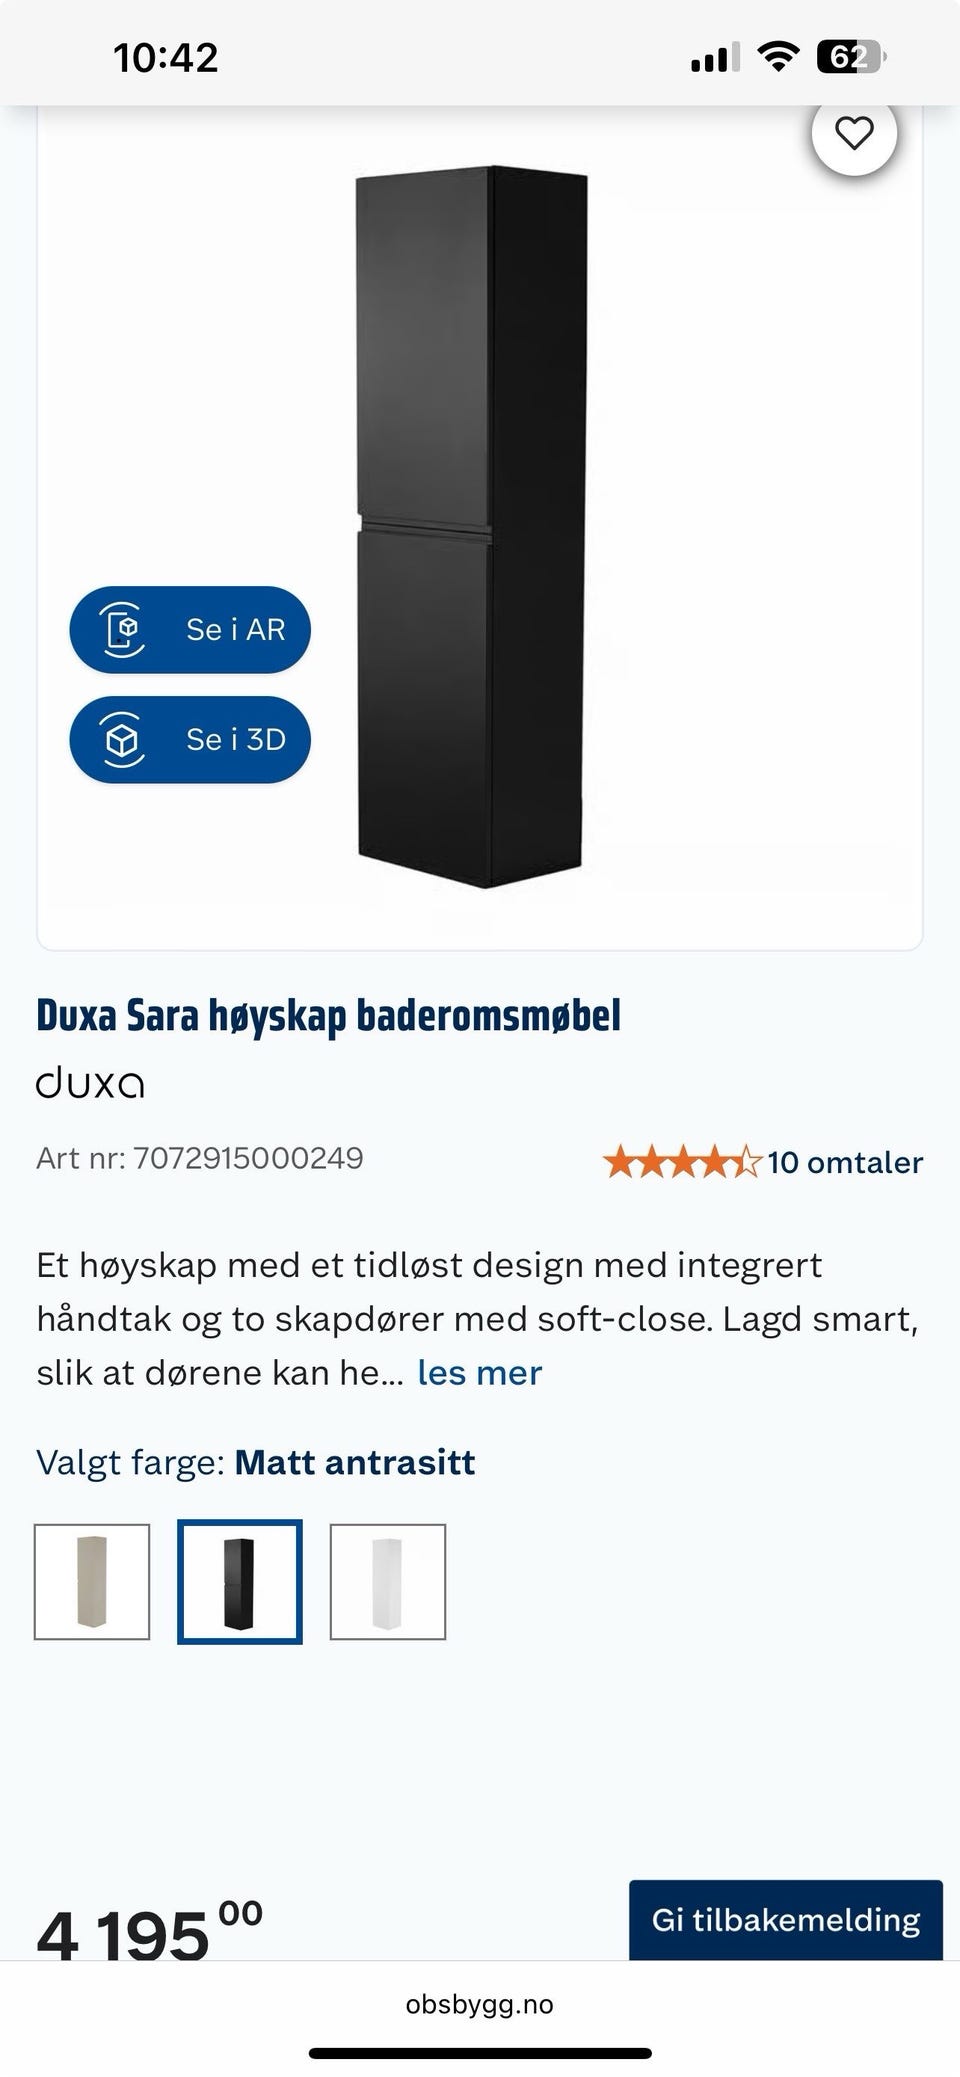Tap the AR phone icon
Screen dimensions: 960x2077
tap(124, 629)
